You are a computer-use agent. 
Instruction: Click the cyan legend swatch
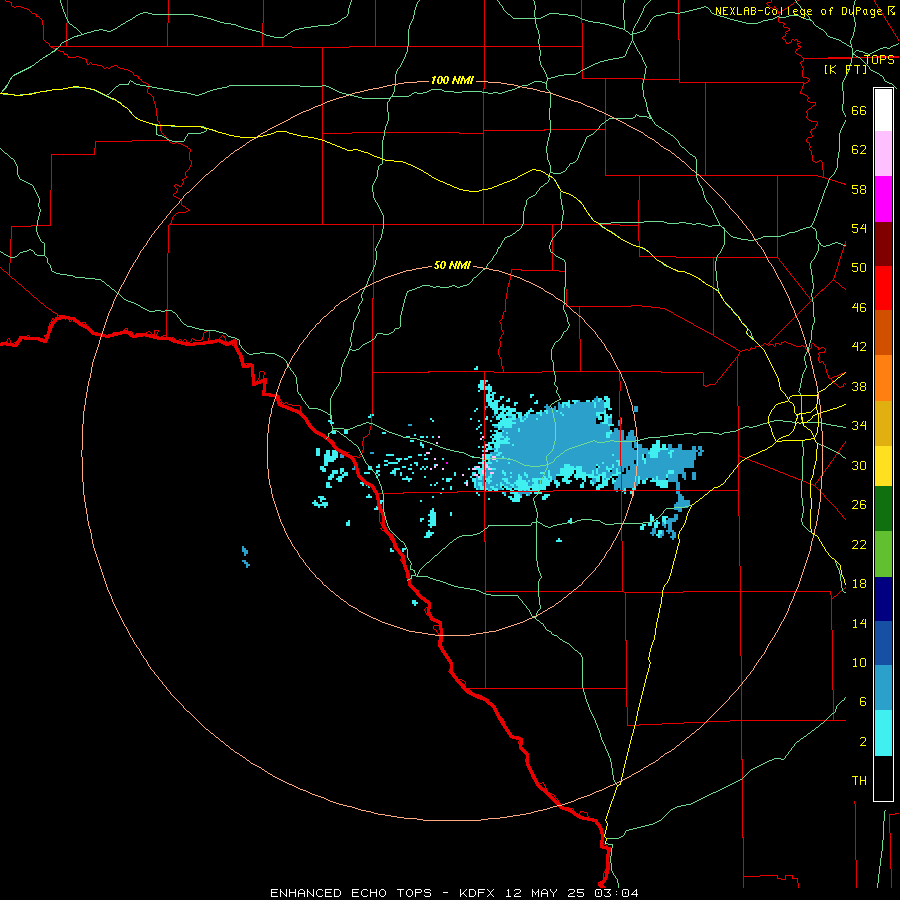tap(883, 733)
